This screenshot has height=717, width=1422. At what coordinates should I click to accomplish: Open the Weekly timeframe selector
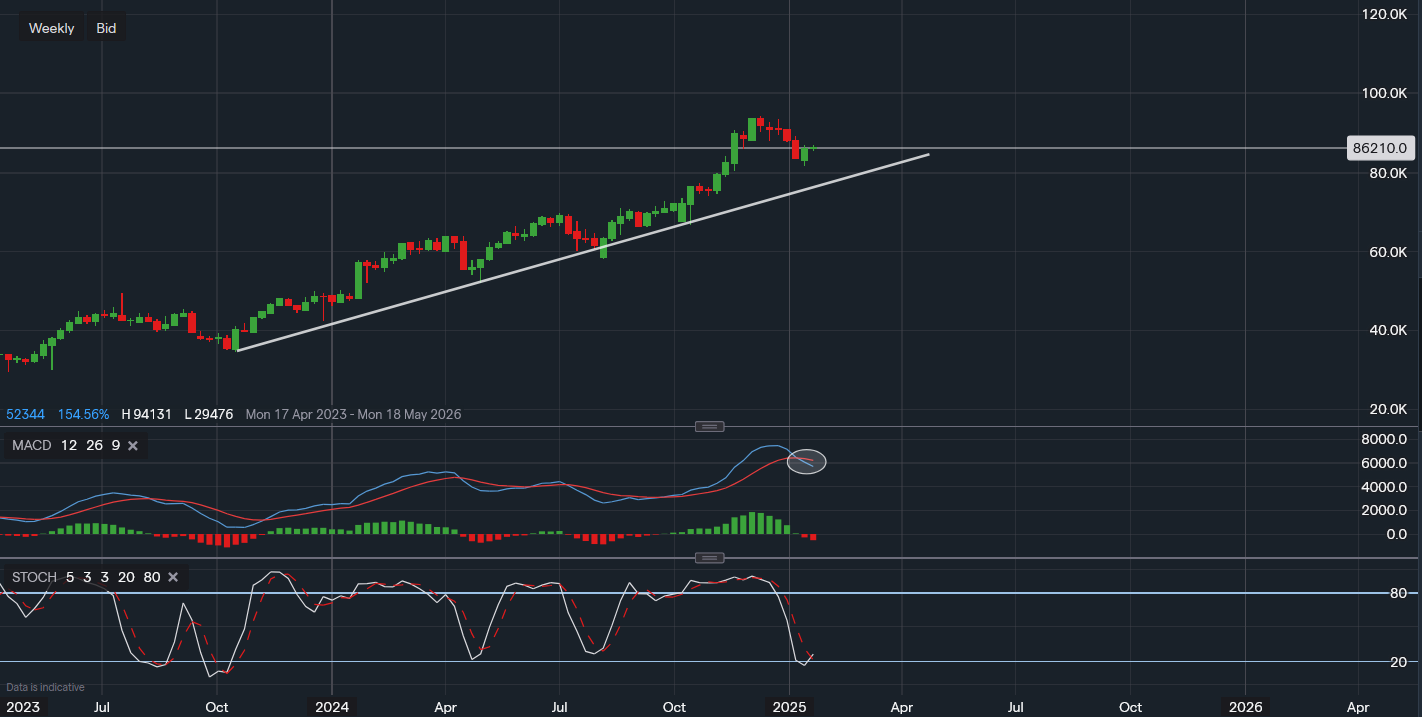pyautogui.click(x=51, y=27)
